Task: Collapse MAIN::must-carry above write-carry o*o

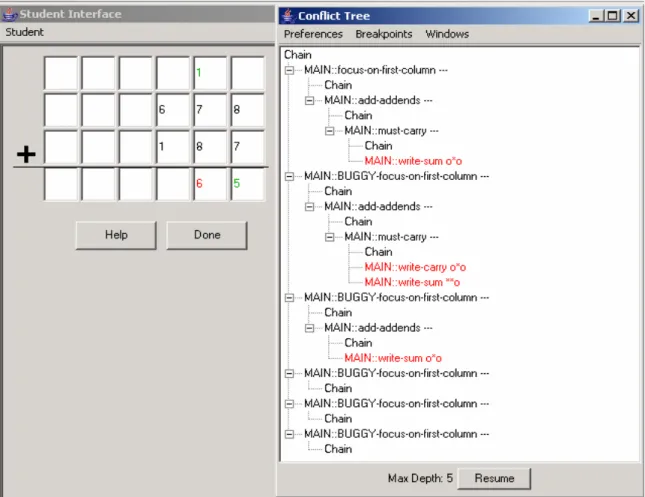Action: click(x=329, y=237)
